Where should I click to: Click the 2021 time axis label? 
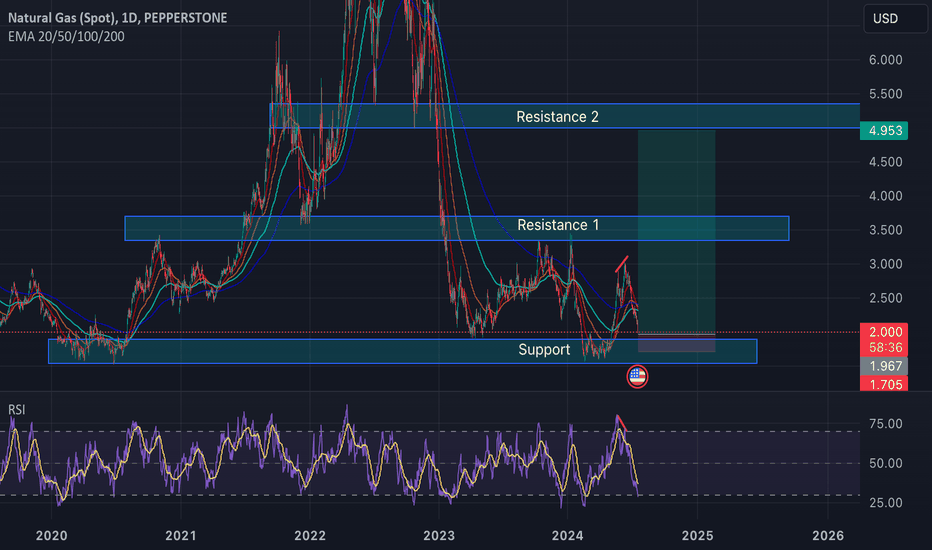click(x=181, y=536)
